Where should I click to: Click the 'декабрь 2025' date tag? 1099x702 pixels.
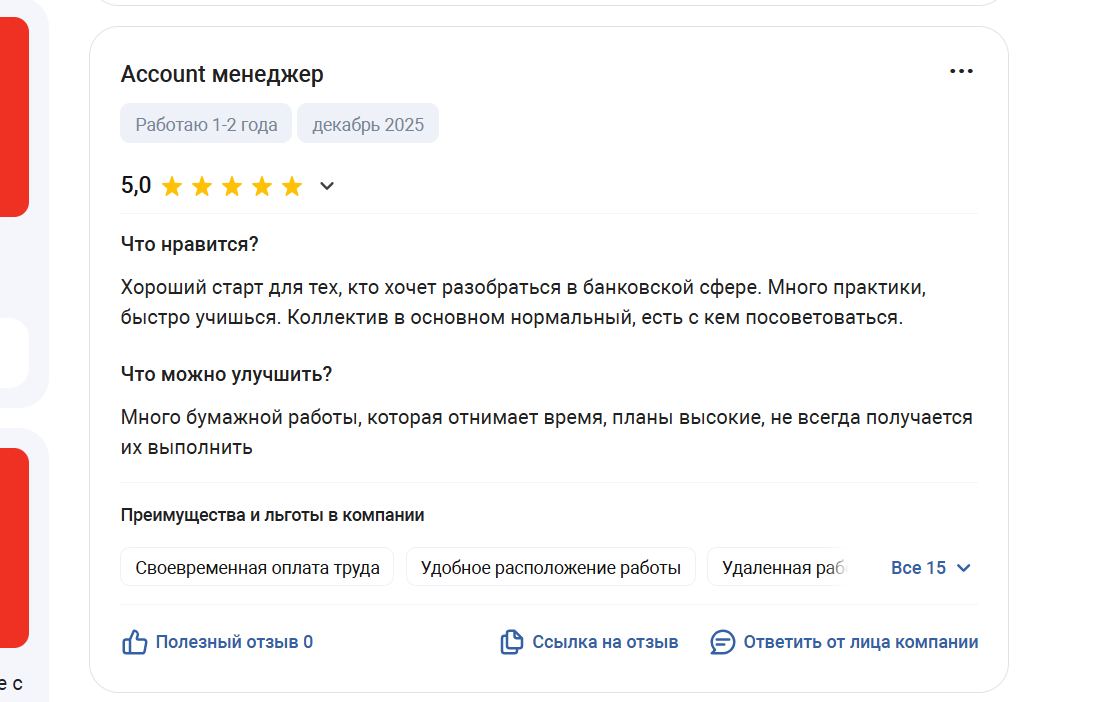[x=368, y=125]
